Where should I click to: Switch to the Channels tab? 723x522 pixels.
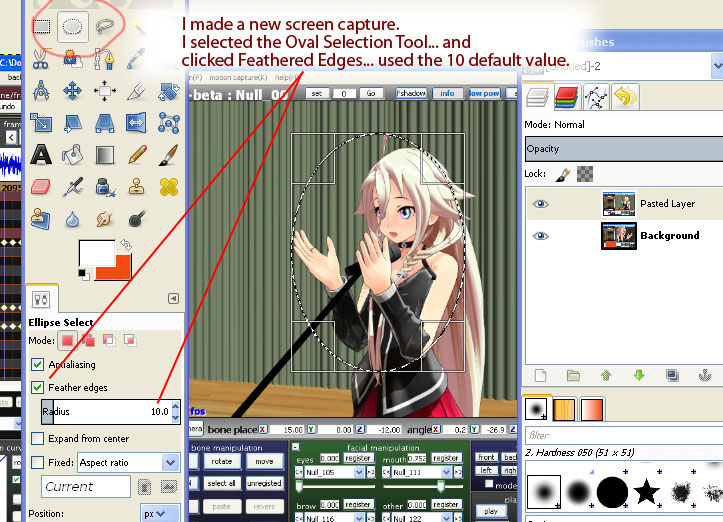[567, 97]
